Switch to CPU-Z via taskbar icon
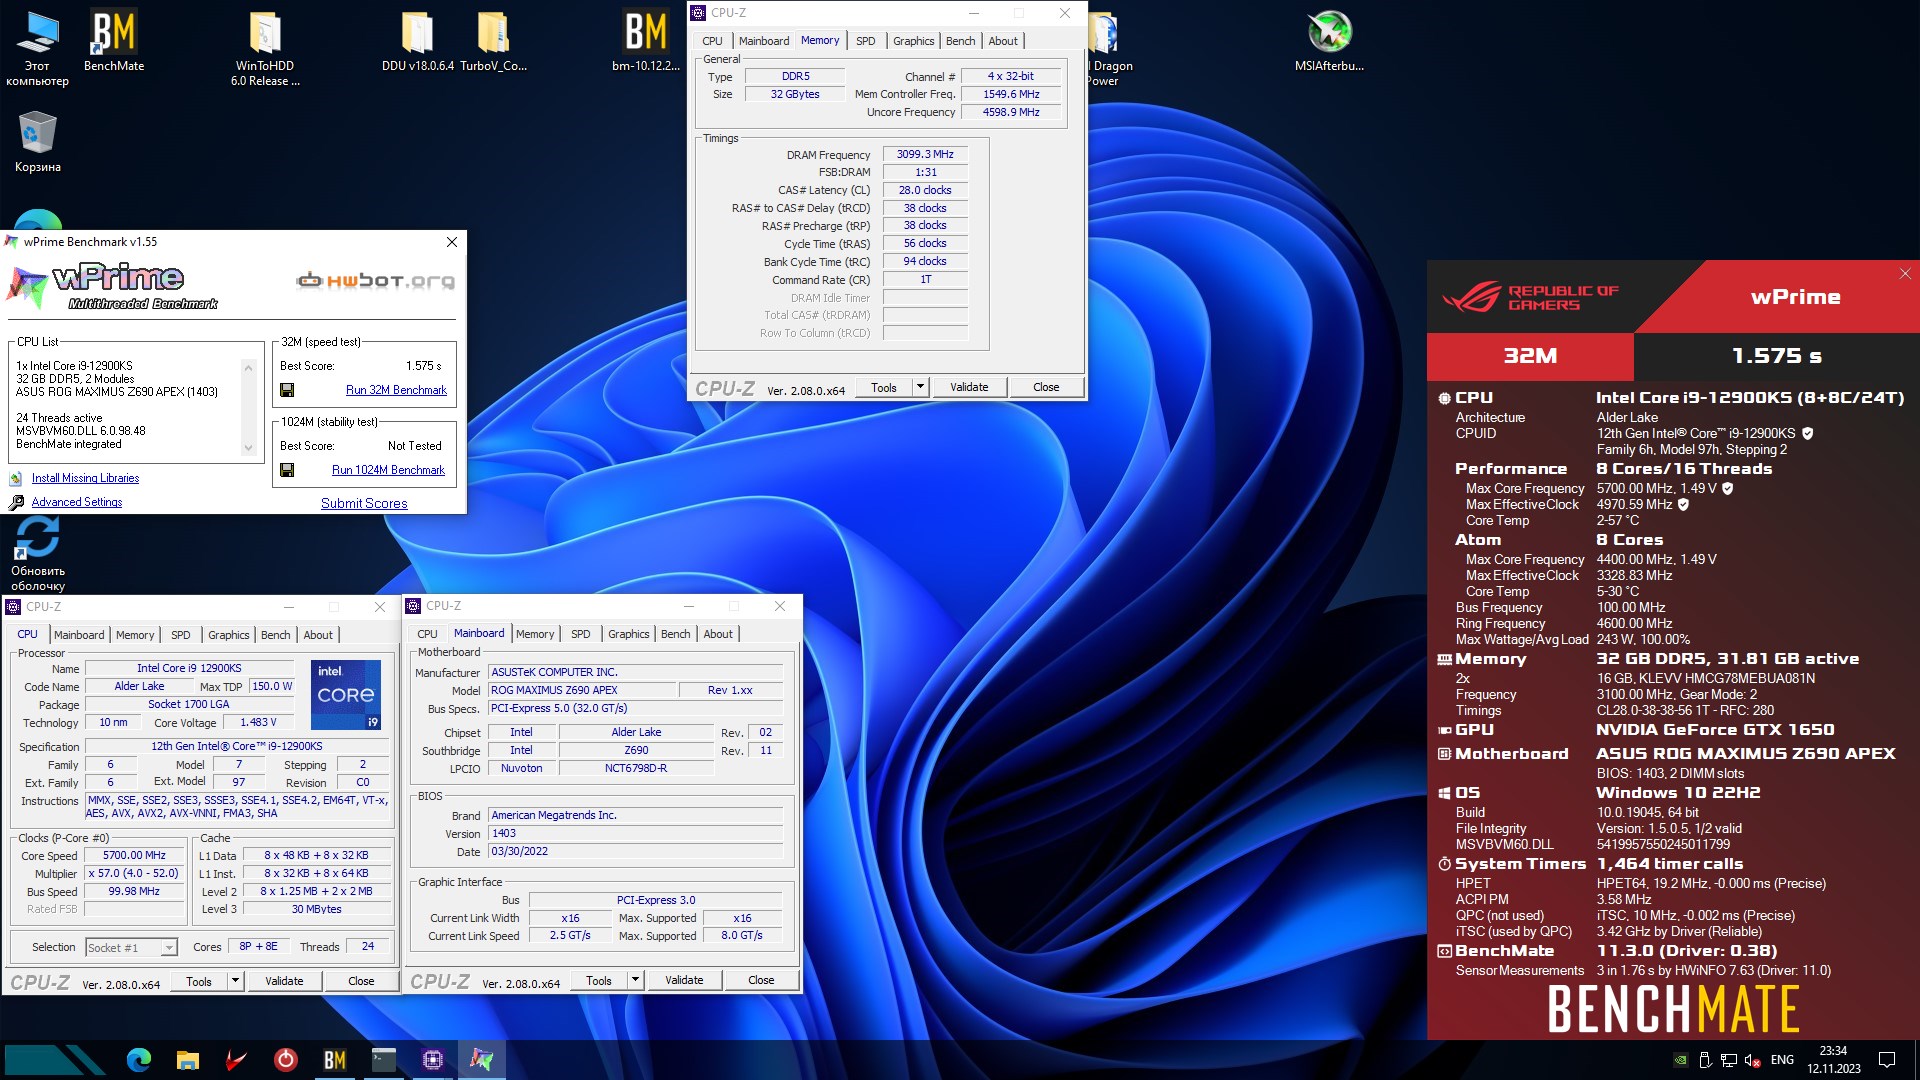 (432, 1060)
